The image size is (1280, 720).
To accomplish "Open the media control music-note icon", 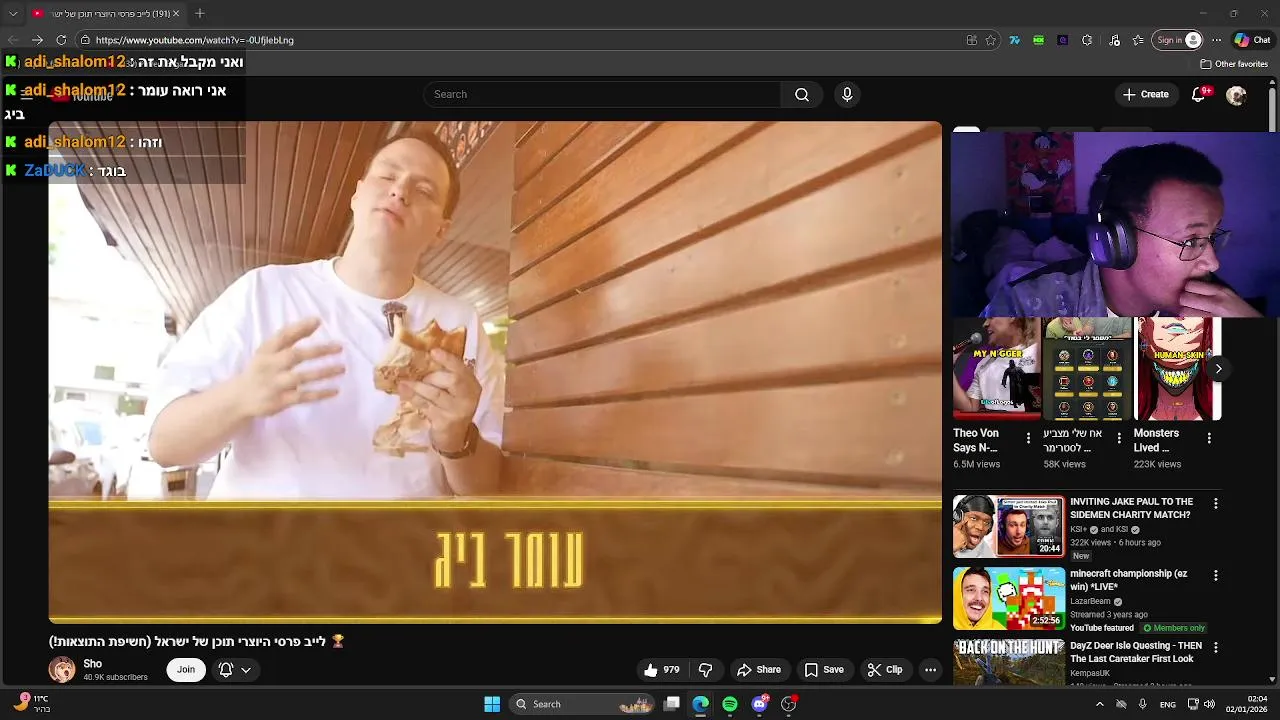I will coord(1115,40).
